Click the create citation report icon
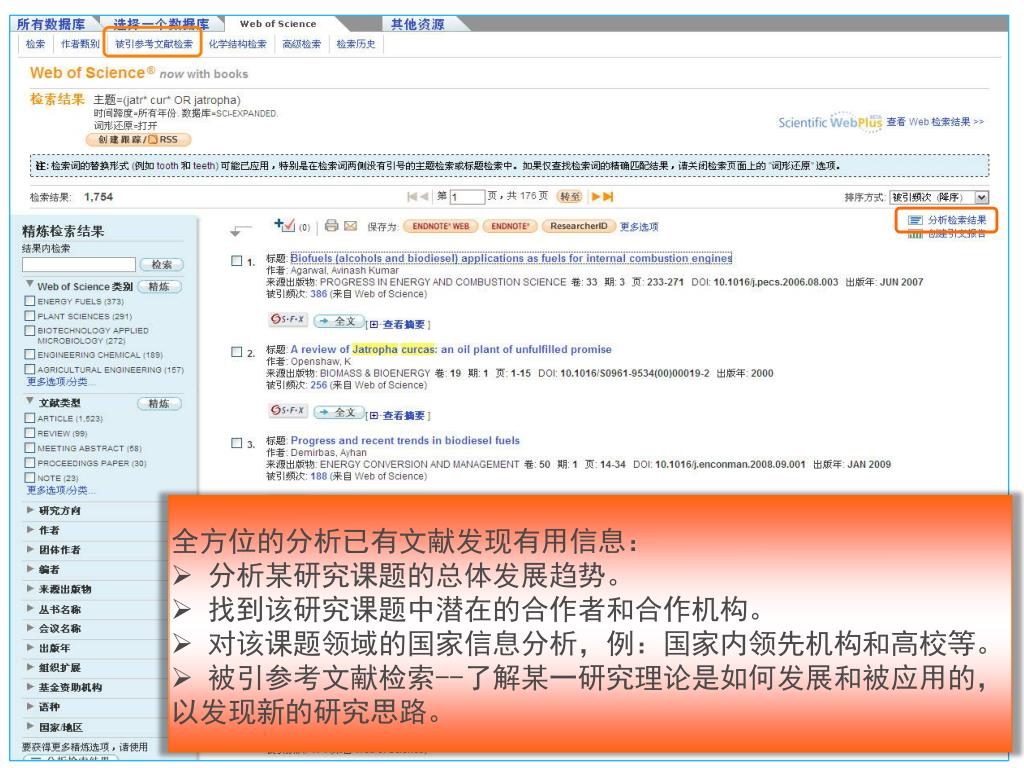Viewport: 1024px width, 768px height. coord(915,234)
